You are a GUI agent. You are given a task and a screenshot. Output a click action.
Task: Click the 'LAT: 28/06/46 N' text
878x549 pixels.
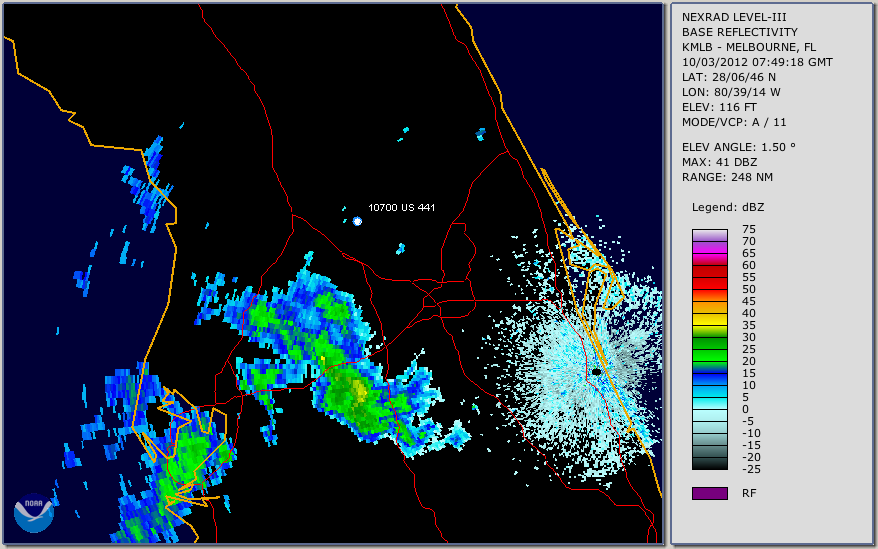pos(728,77)
